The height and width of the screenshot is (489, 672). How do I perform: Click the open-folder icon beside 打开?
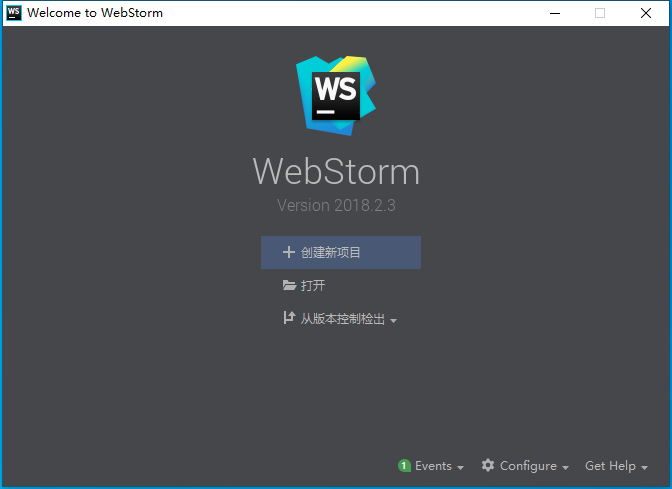coord(289,285)
